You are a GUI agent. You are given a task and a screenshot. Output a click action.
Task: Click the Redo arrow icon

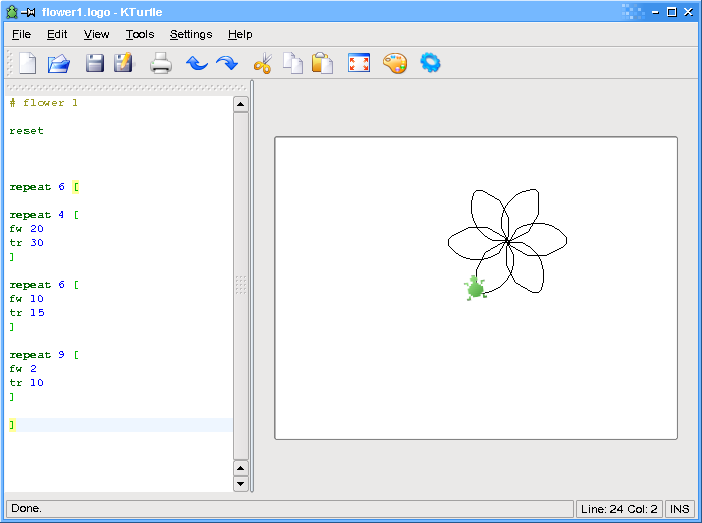pos(227,64)
